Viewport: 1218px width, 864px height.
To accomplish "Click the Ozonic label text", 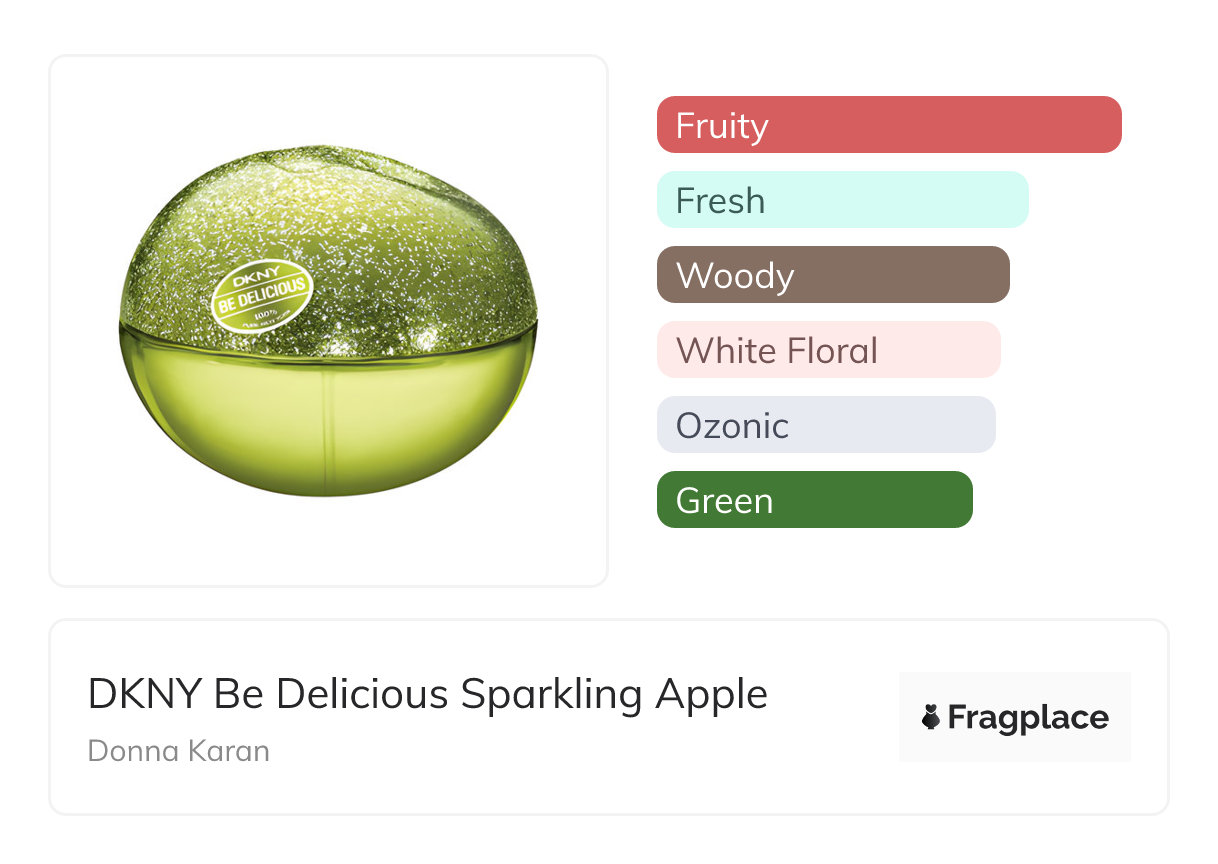I will pyautogui.click(x=732, y=426).
